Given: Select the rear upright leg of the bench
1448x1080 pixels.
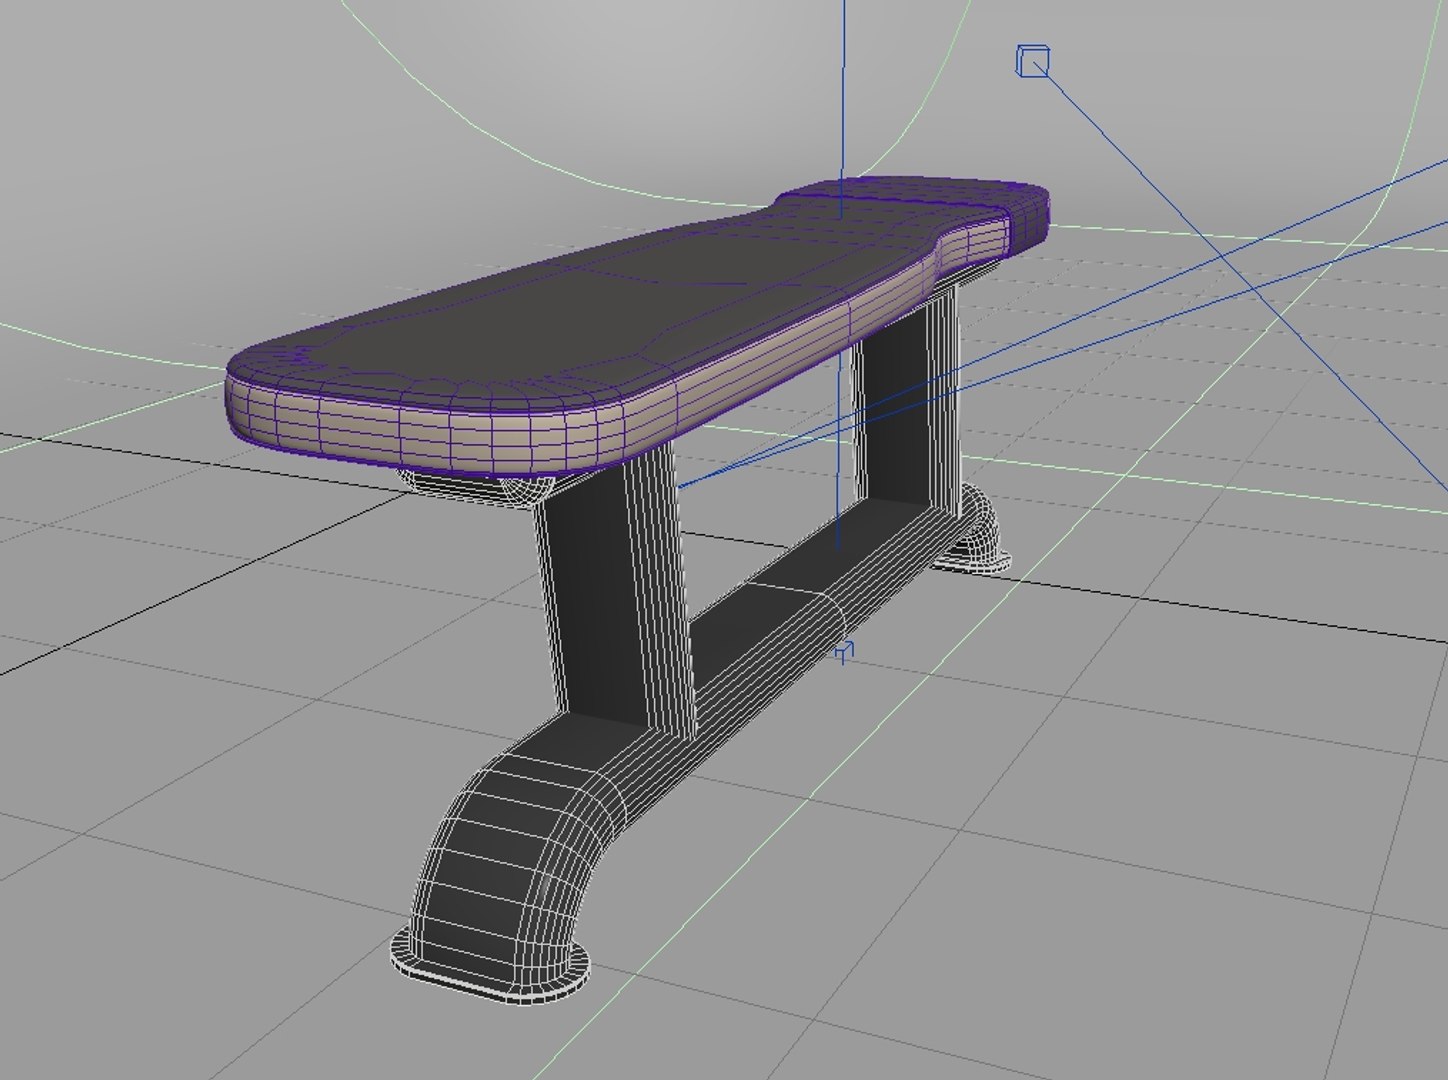Looking at the screenshot, I should (x=905, y=400).
